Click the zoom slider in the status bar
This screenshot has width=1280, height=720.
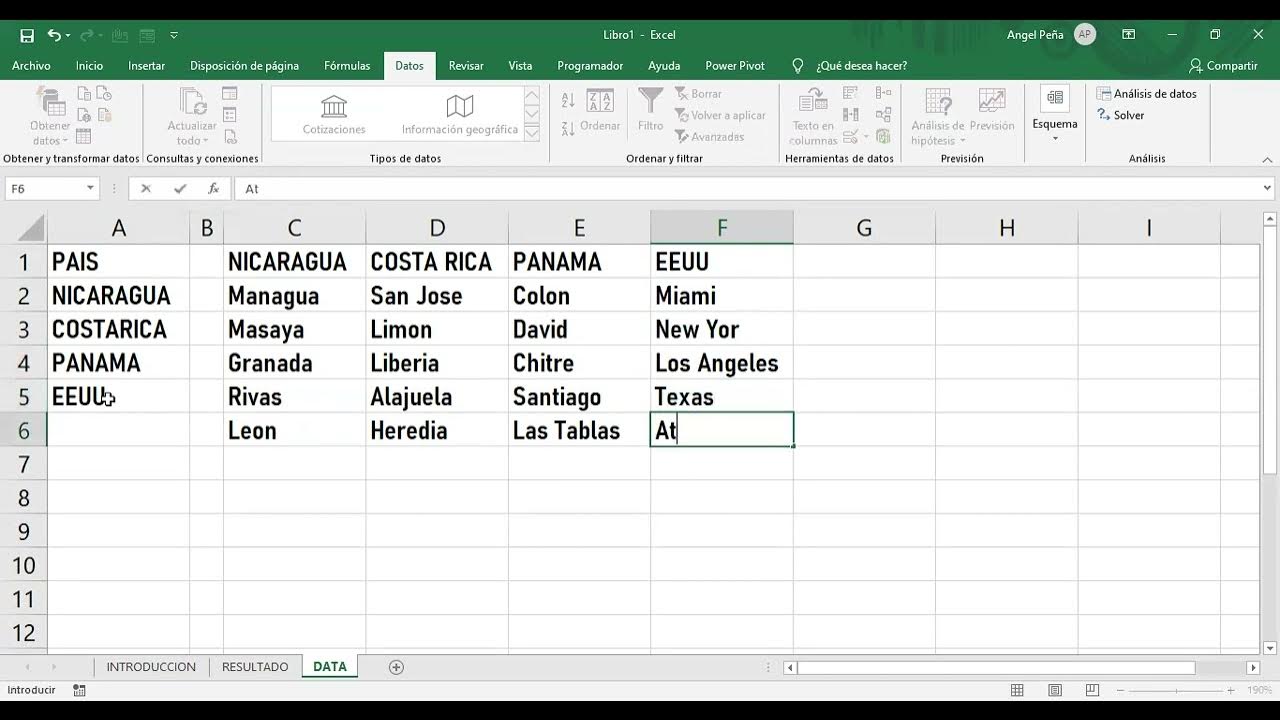point(1175,690)
